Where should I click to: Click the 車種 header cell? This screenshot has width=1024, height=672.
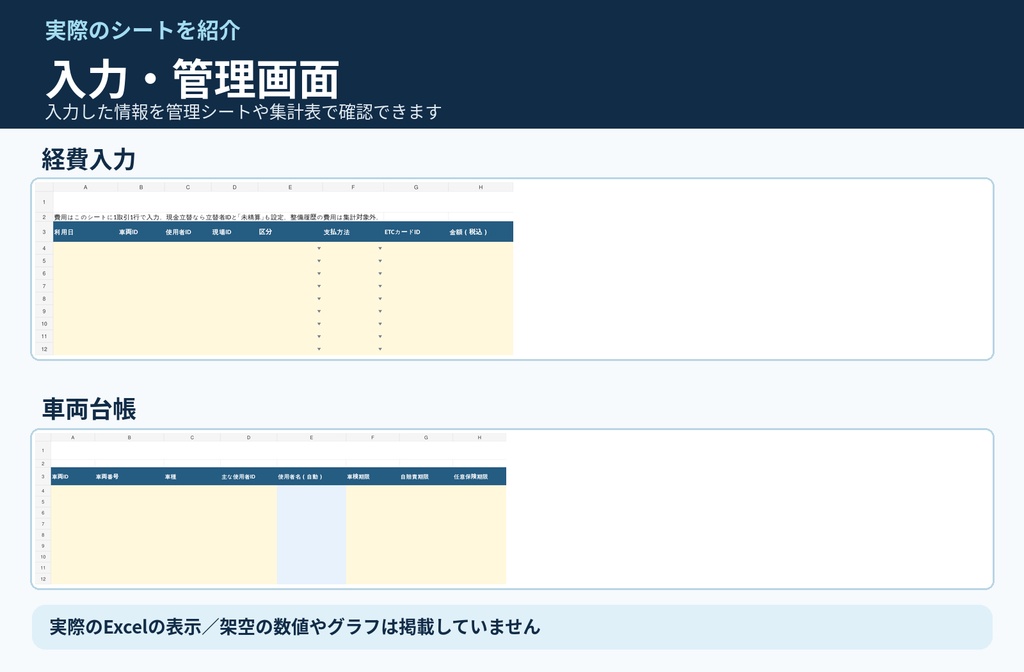tap(192, 477)
